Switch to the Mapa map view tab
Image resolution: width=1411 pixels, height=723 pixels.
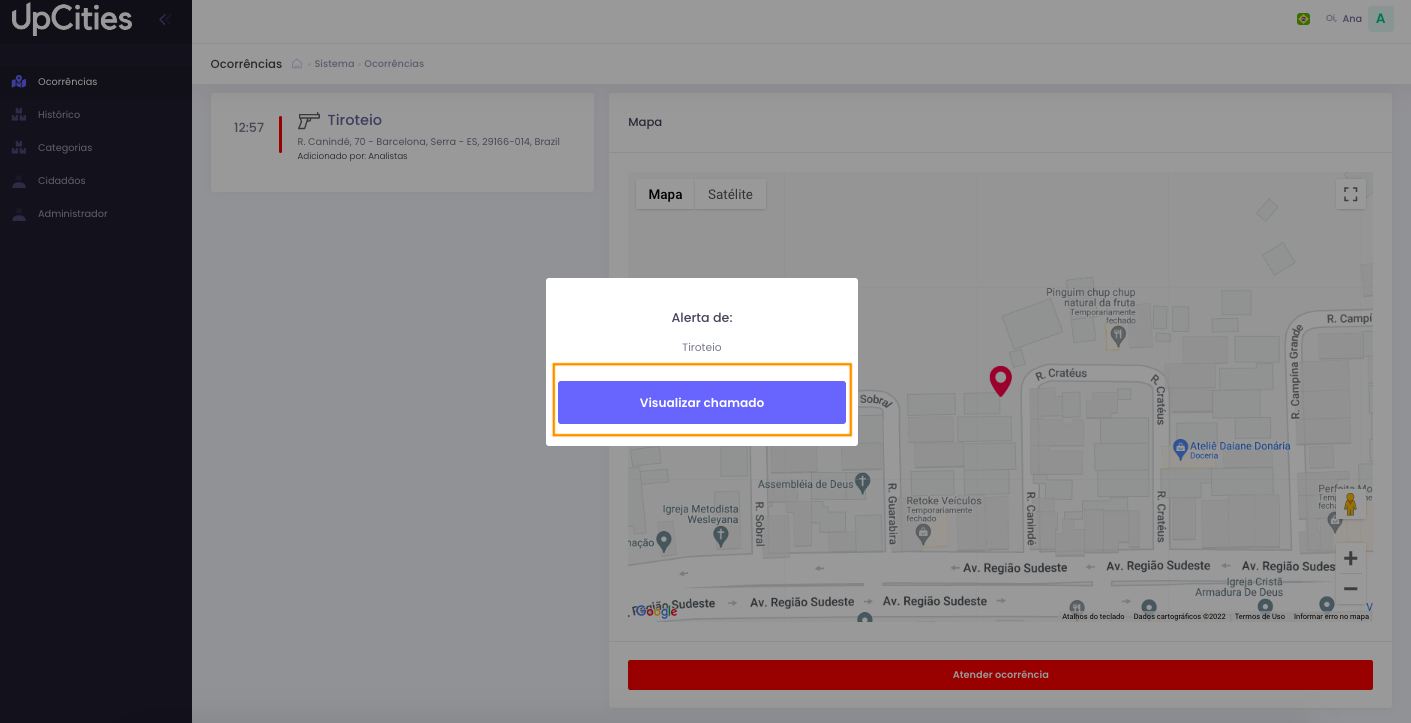pyautogui.click(x=665, y=194)
